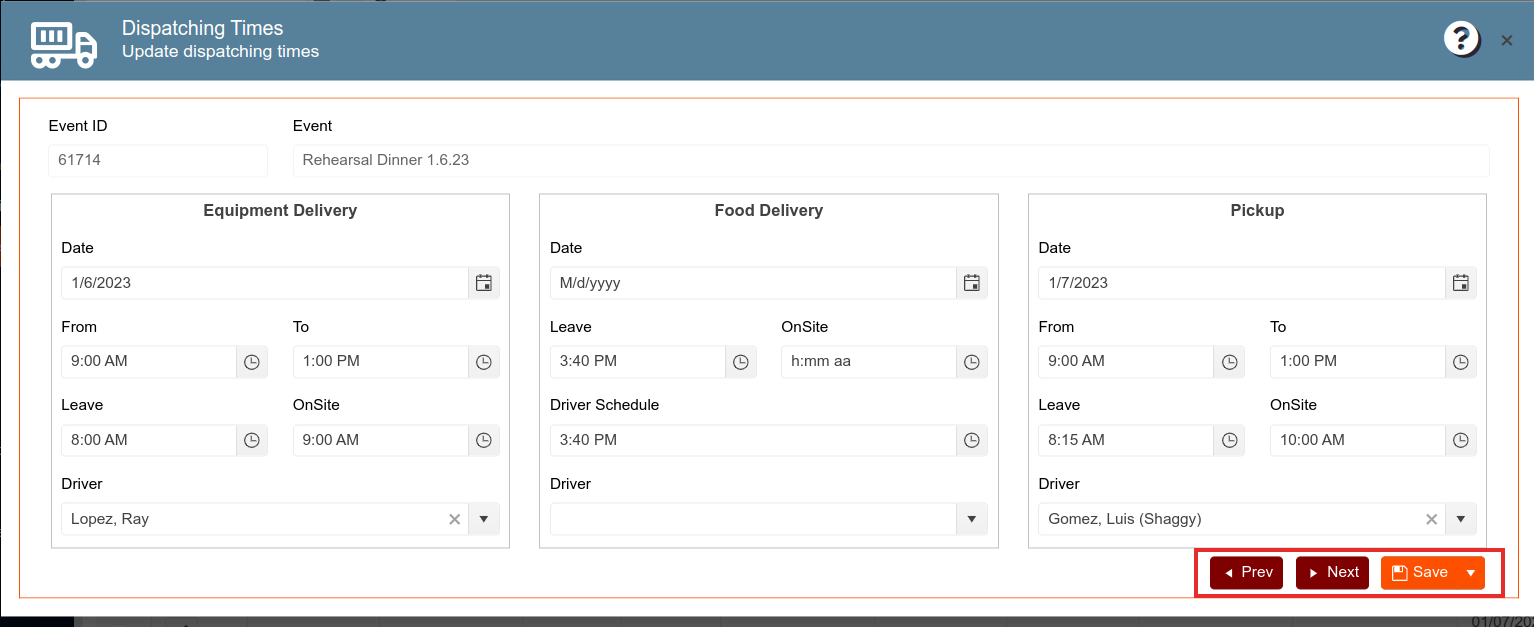
Task: Open clock picker for Pickup OnSite time
Action: [1461, 440]
